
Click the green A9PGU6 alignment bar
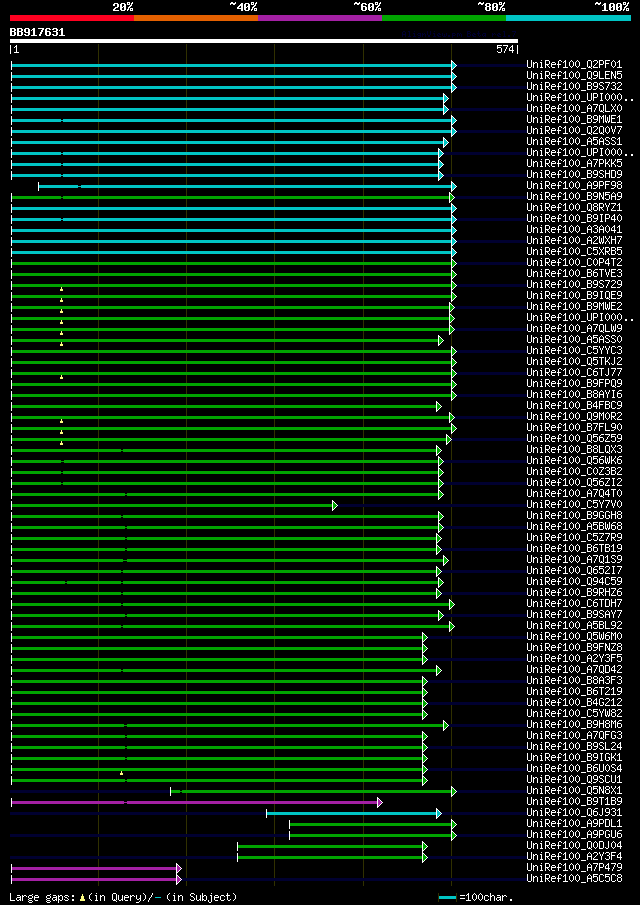[x=372, y=835]
